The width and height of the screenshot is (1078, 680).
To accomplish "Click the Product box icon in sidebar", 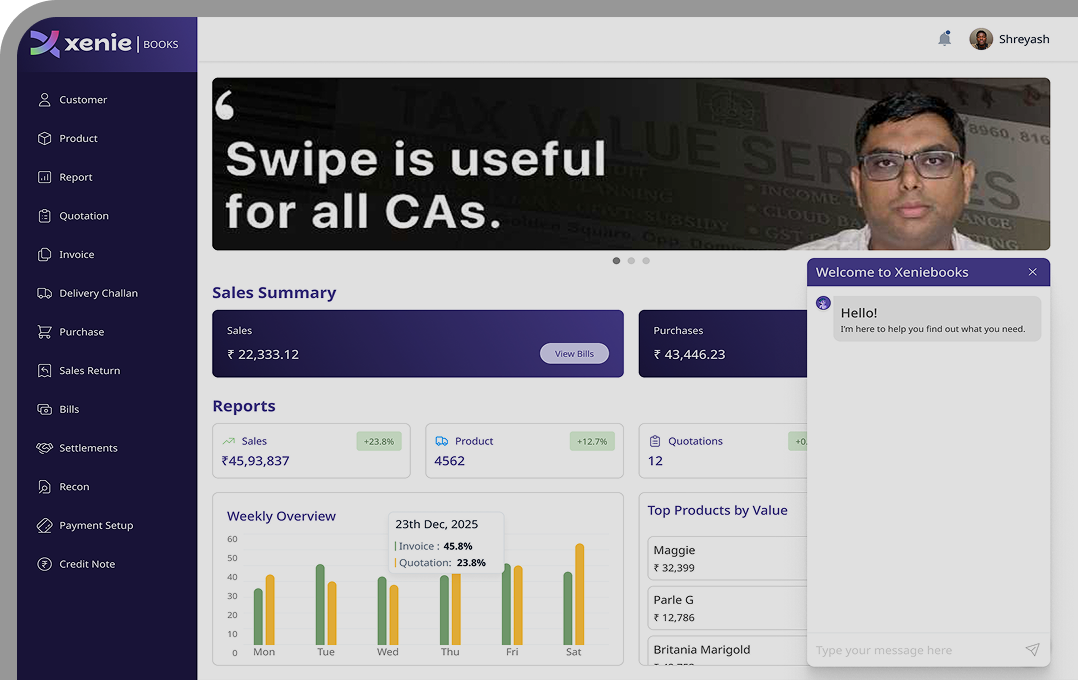I will (x=44, y=139).
